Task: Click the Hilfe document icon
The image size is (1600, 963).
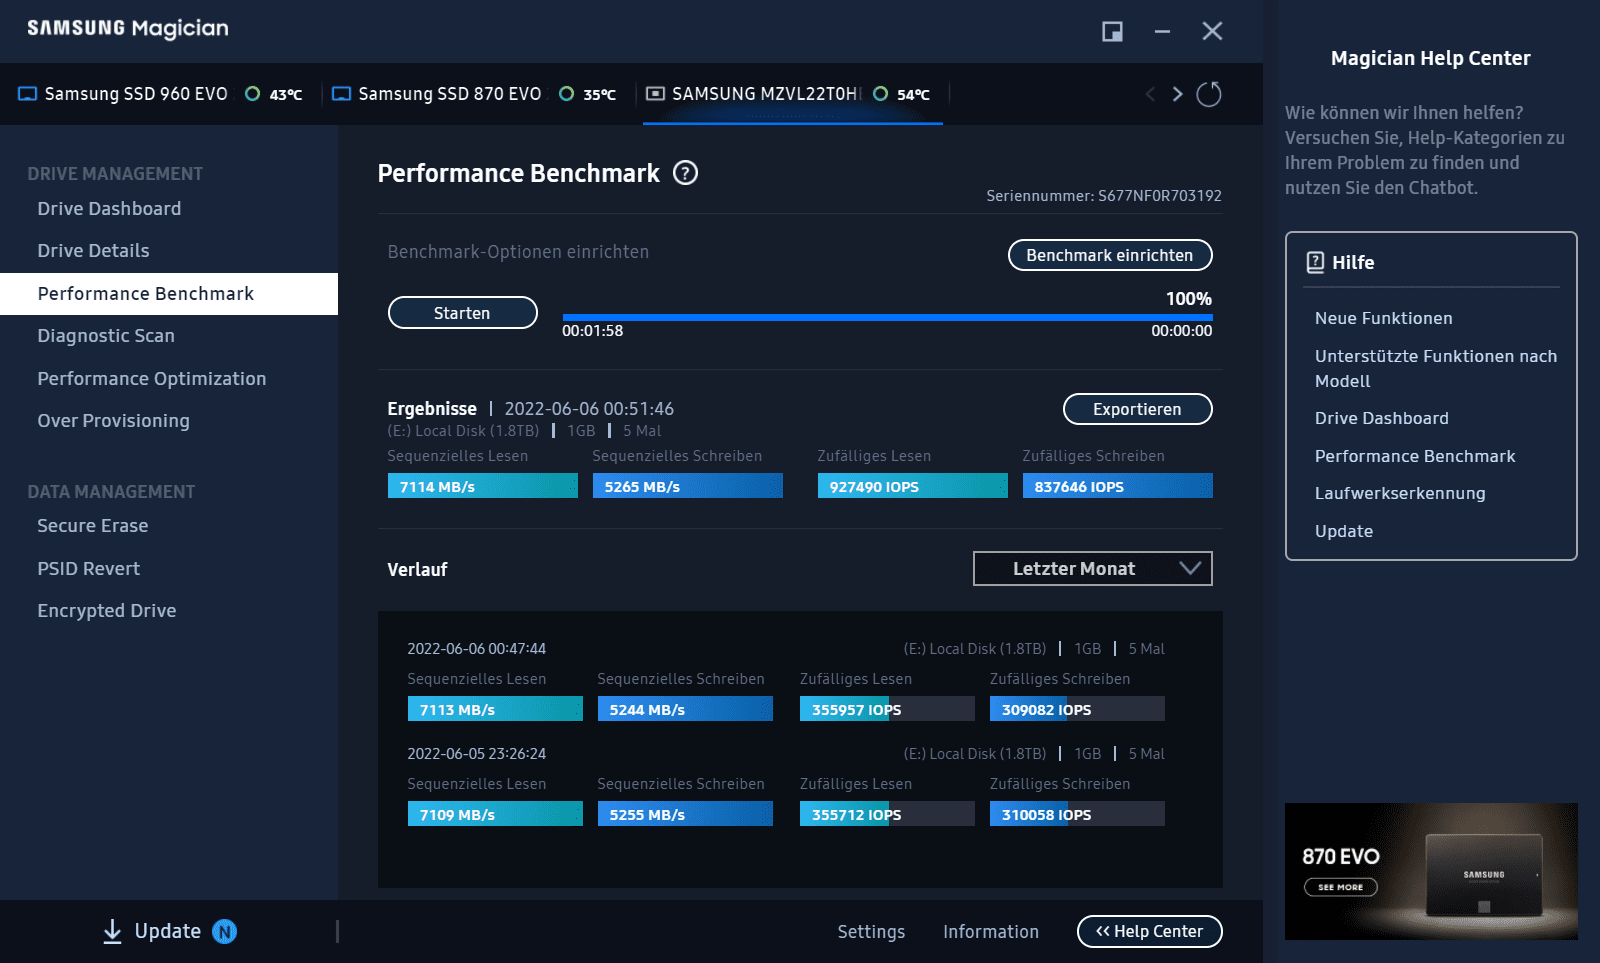Action: [1316, 262]
